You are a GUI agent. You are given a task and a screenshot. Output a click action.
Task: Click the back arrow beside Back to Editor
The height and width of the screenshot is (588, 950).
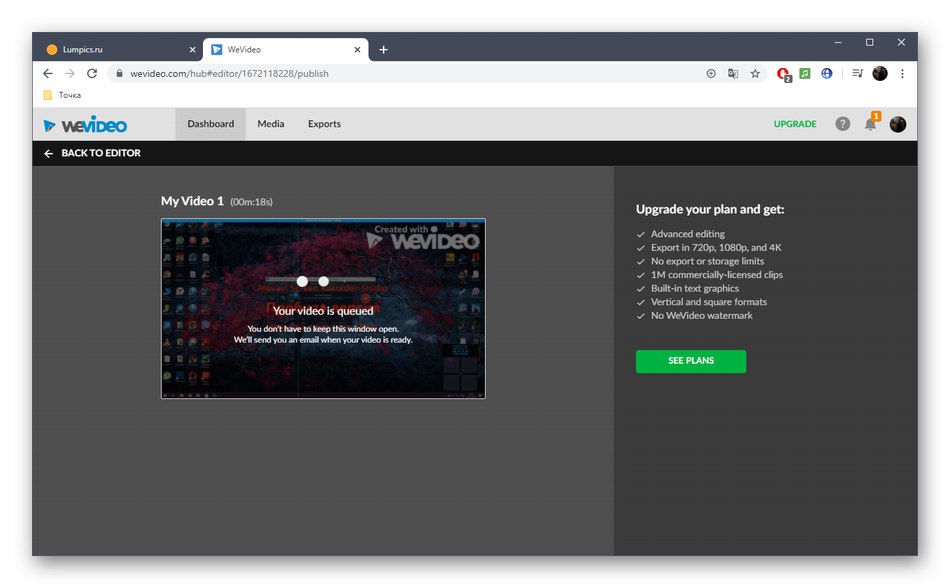(x=48, y=154)
